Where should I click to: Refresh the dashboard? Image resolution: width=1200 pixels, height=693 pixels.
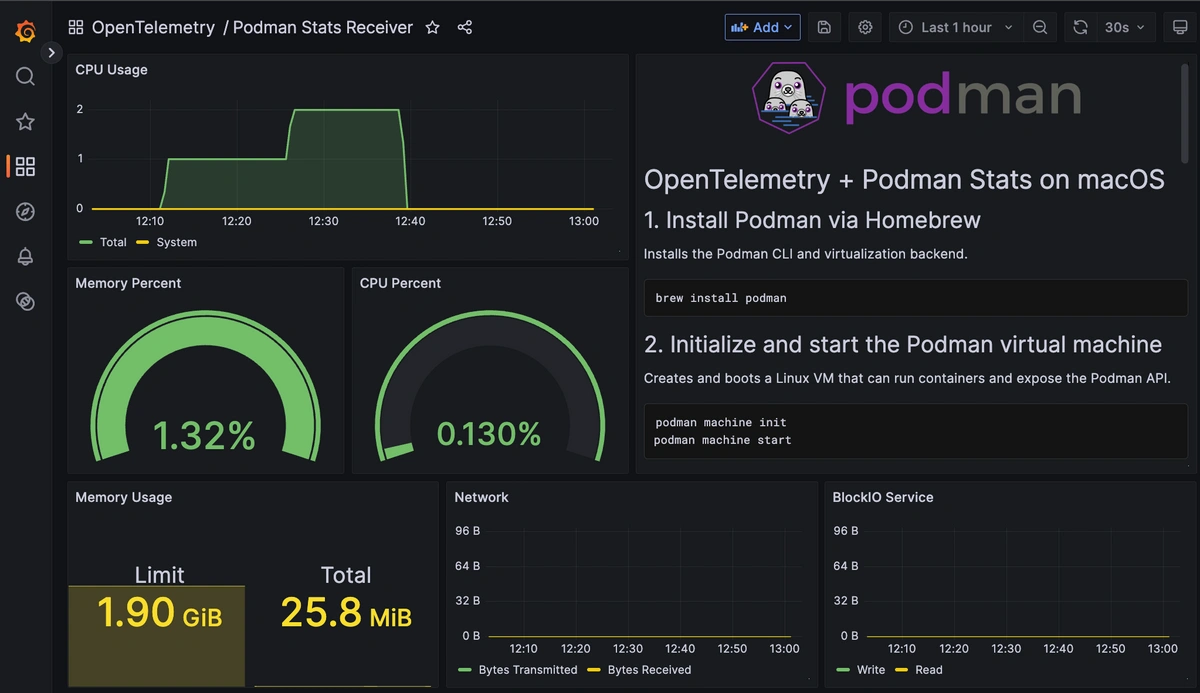point(1080,28)
